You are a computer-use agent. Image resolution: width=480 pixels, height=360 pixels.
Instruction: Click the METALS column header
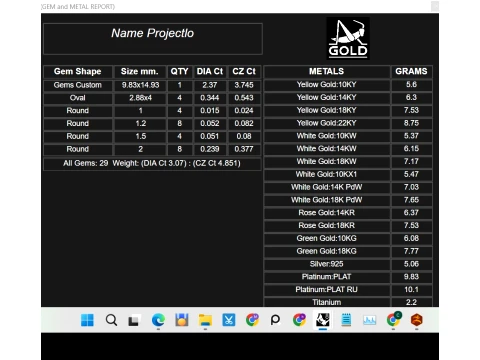coord(327,71)
